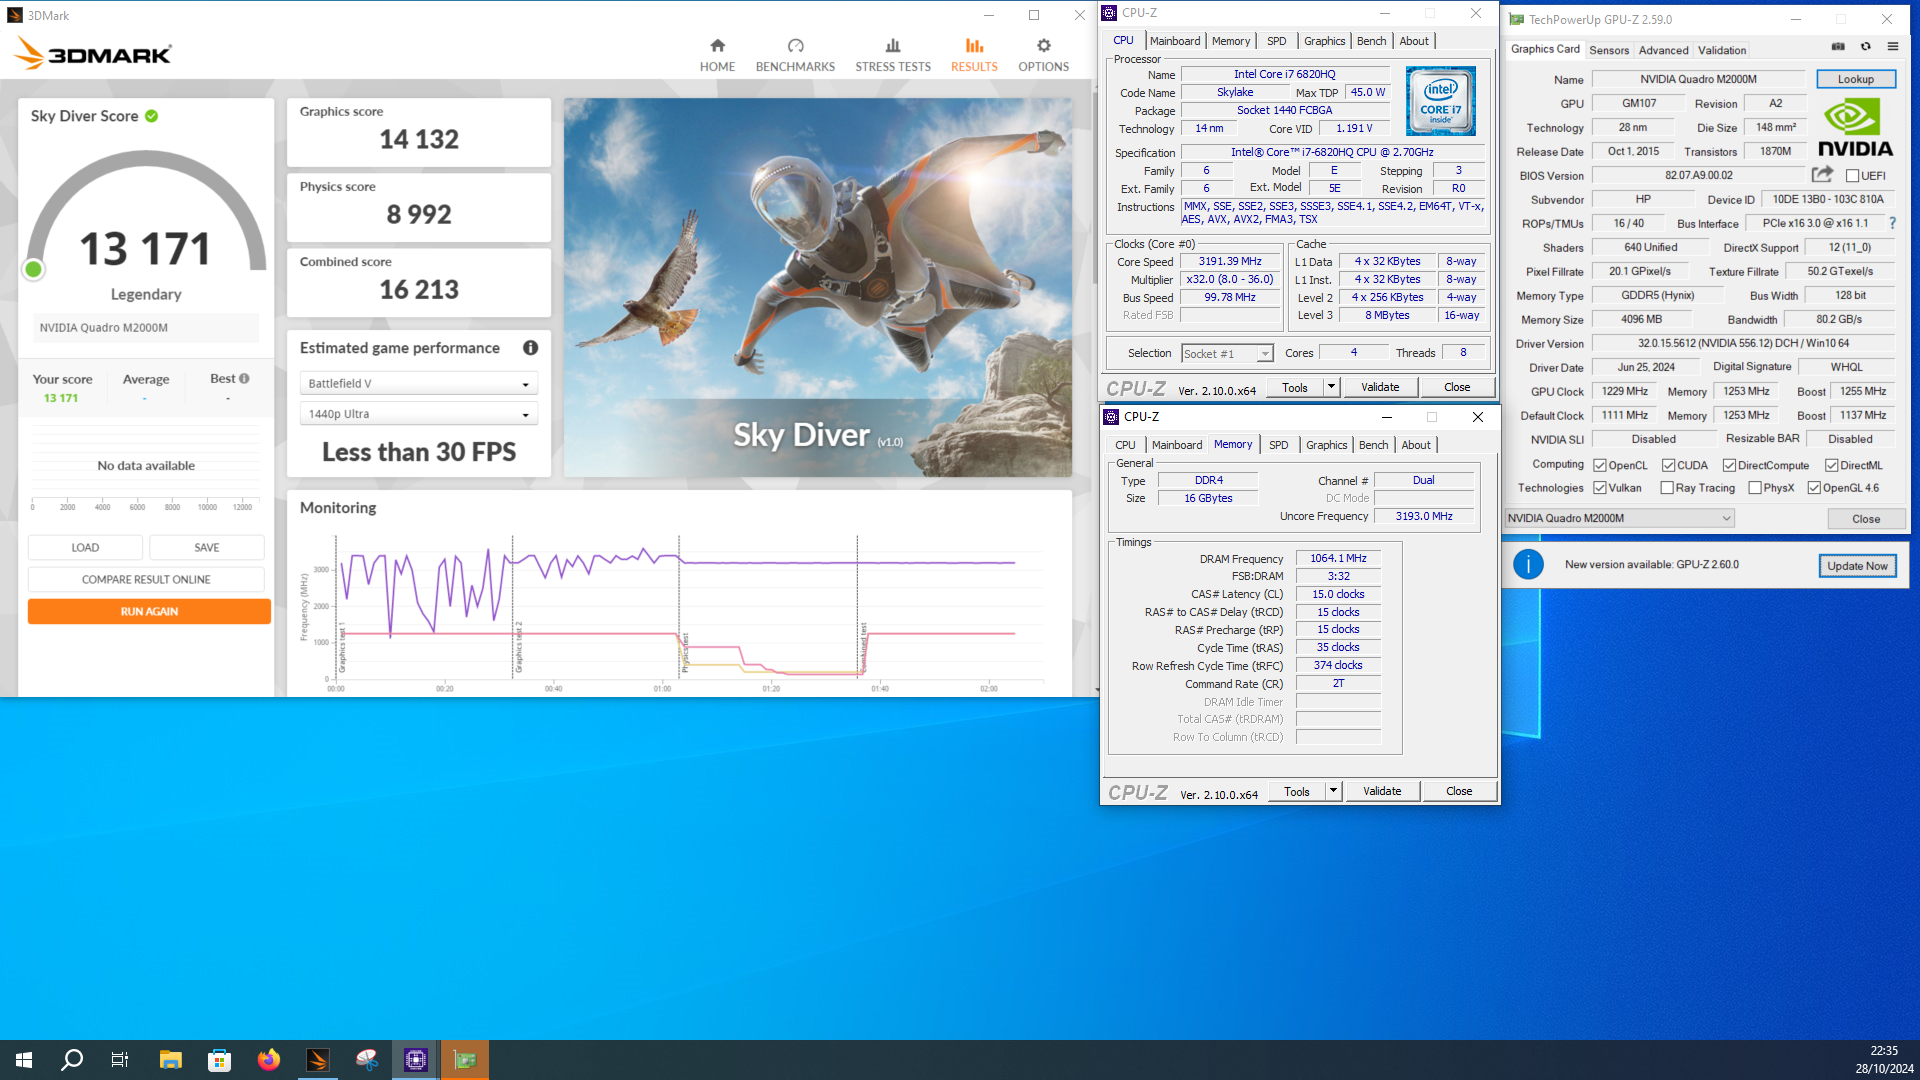The image size is (1920, 1080).
Task: Click the green validation checkmark next to Sky Diver Score
Action: [152, 116]
